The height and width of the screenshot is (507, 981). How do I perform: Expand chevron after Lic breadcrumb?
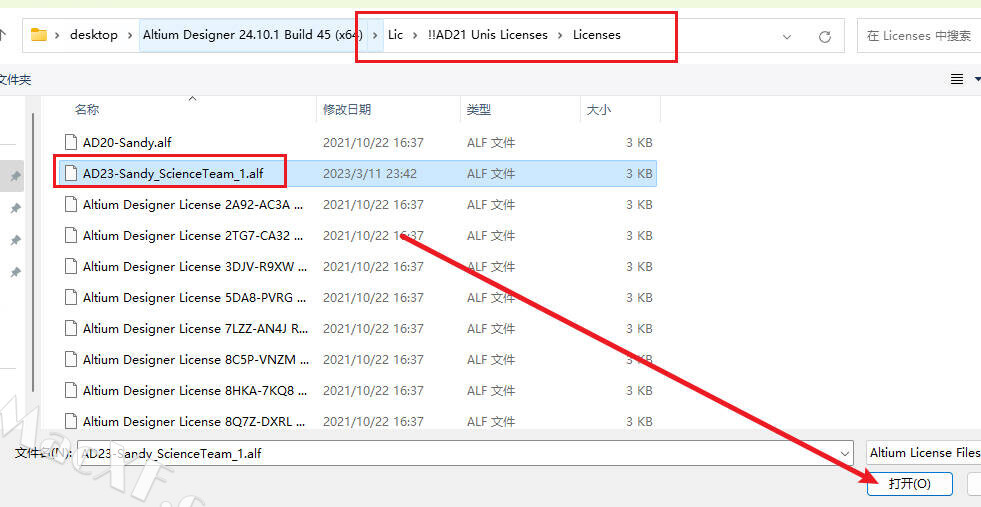(x=415, y=36)
